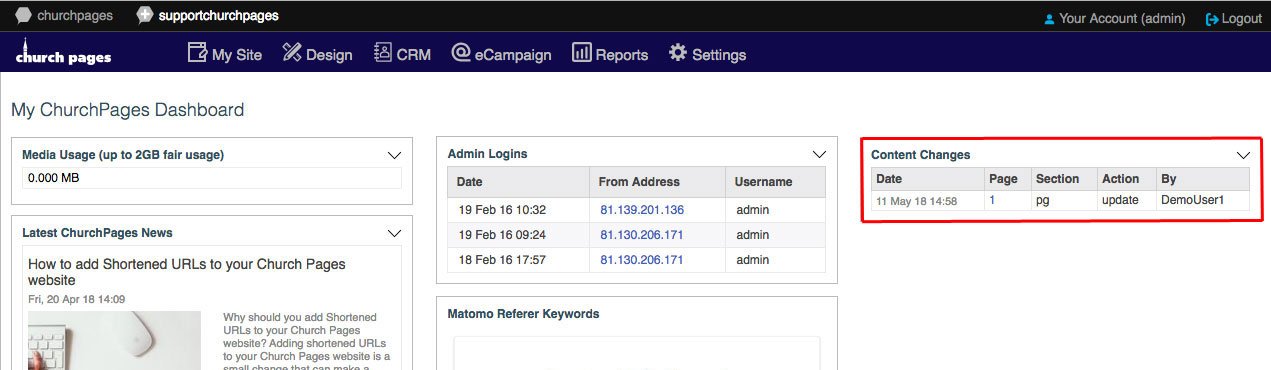The height and width of the screenshot is (370, 1271).
Task: Collapse the Media Usage panel
Action: (394, 155)
